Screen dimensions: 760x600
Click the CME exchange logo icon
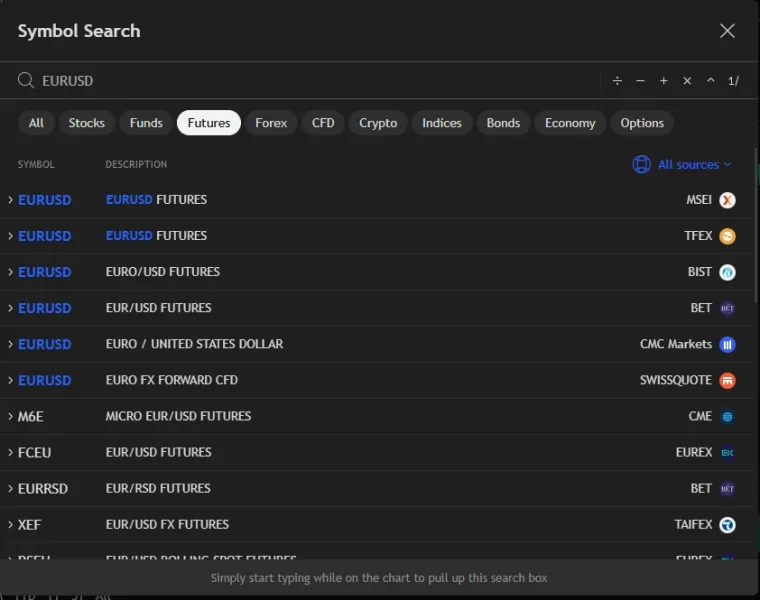click(x=727, y=416)
